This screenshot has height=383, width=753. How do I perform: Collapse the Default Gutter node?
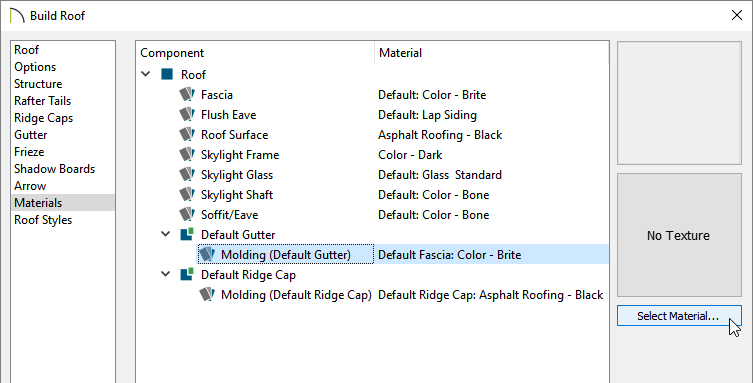click(x=166, y=234)
